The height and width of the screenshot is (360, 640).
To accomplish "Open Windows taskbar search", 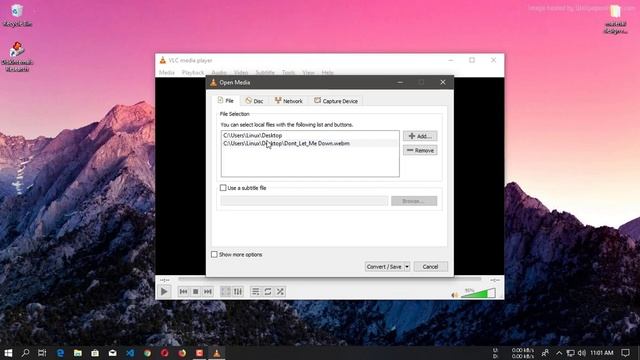I will click(25, 353).
